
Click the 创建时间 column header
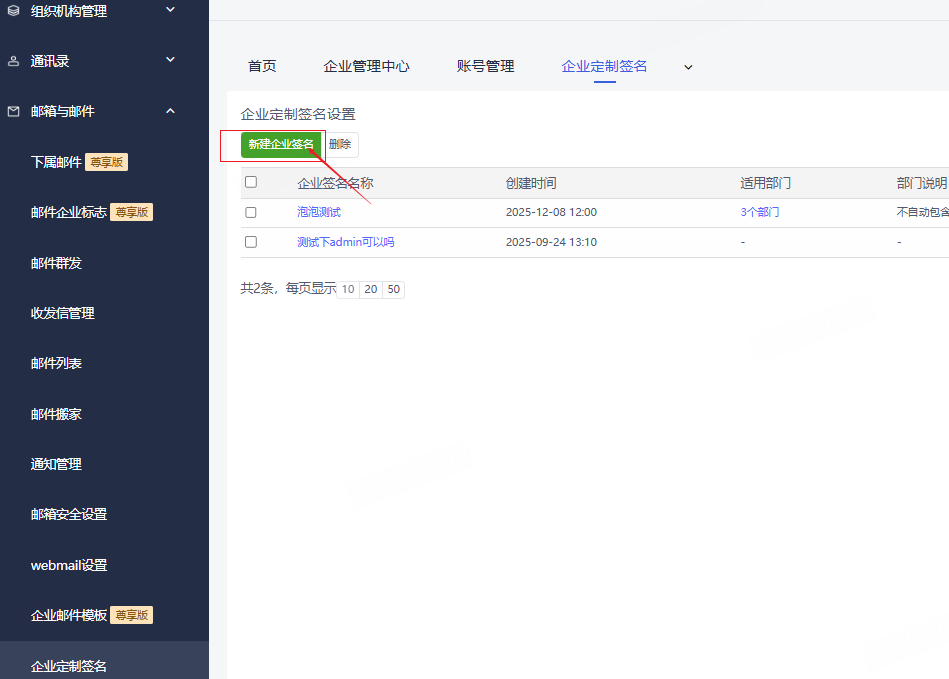click(531, 183)
